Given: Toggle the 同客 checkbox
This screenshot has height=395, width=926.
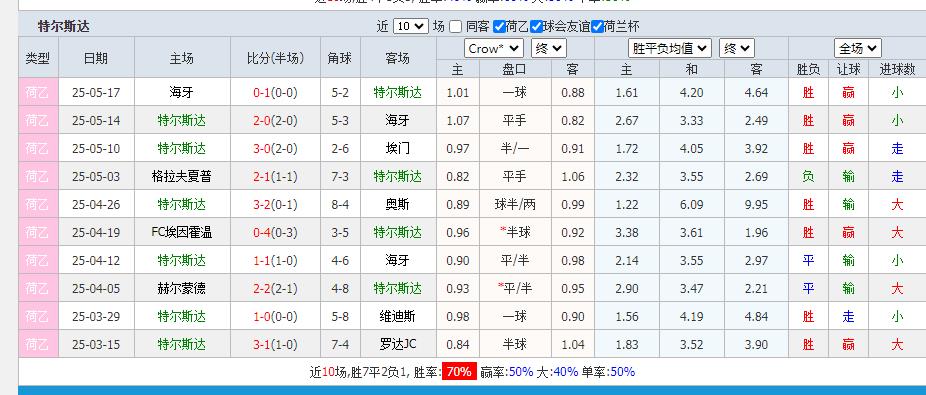Looking at the screenshot, I should point(455,27).
